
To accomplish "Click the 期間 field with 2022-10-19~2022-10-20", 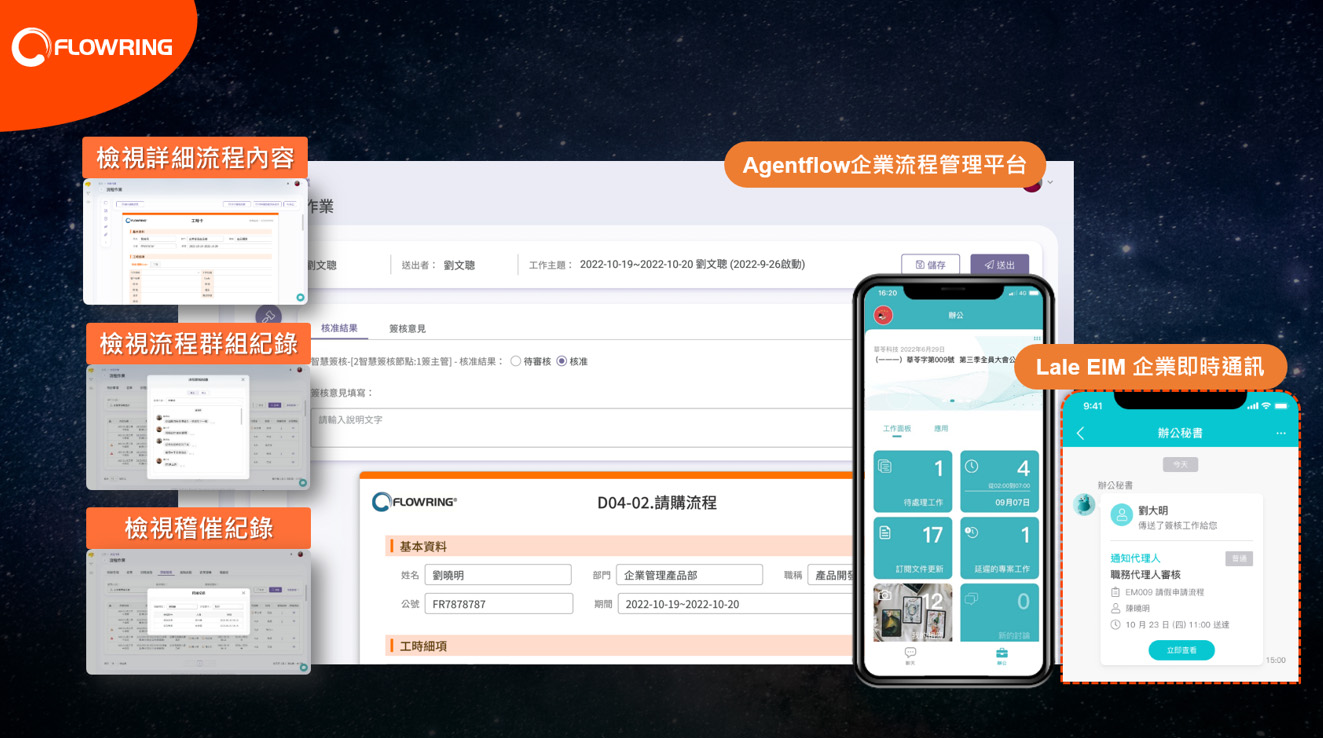I will [735, 604].
